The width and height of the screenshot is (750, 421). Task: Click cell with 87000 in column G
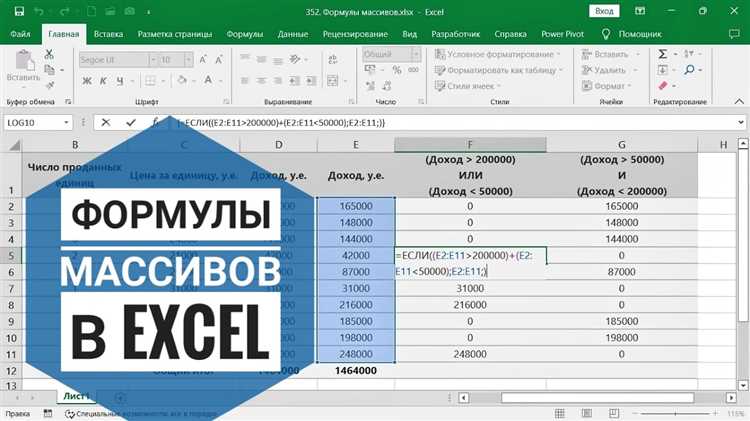[x=622, y=272]
